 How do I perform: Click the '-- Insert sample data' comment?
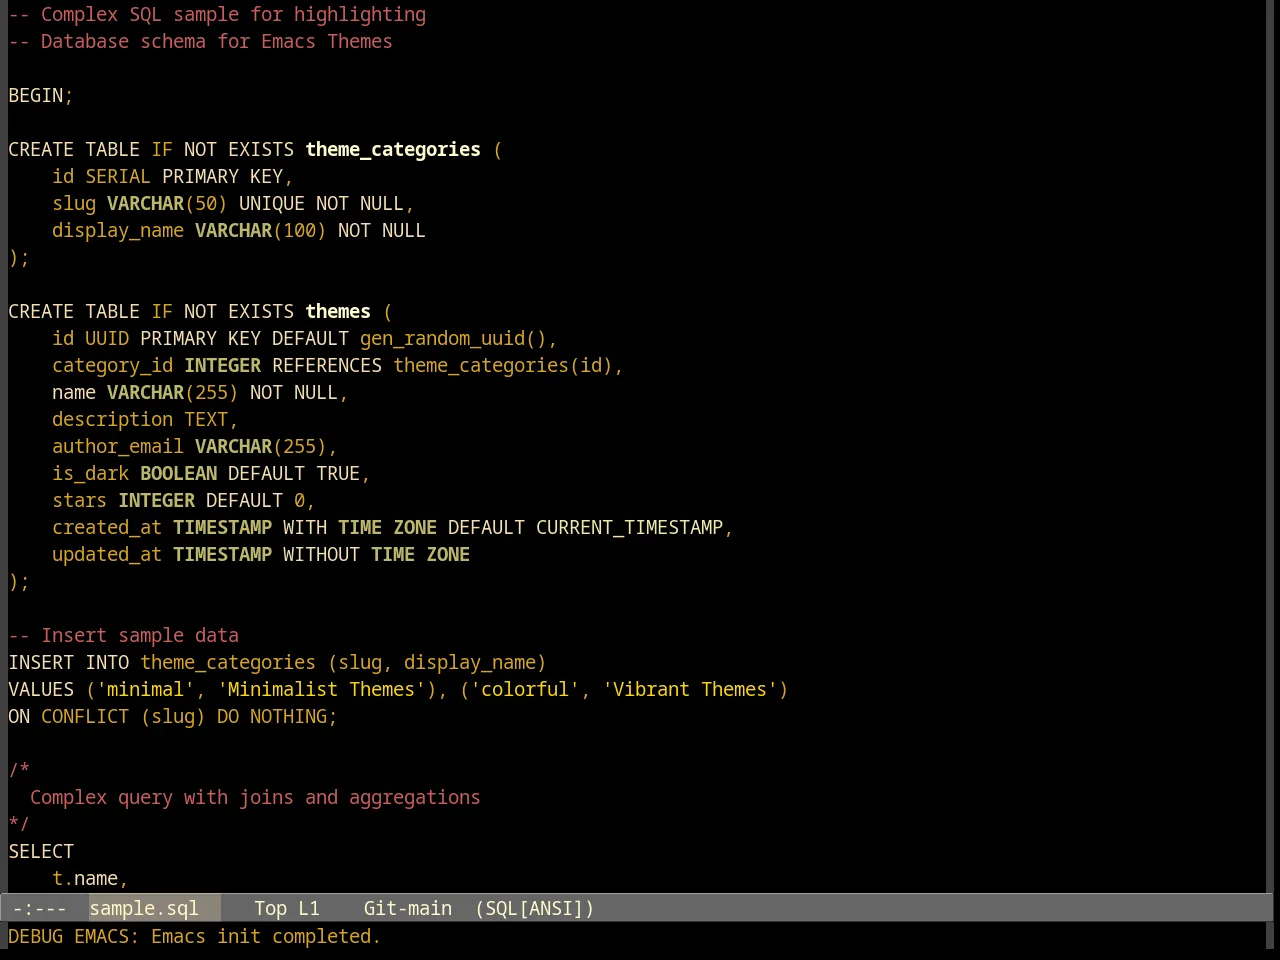[x=123, y=635]
